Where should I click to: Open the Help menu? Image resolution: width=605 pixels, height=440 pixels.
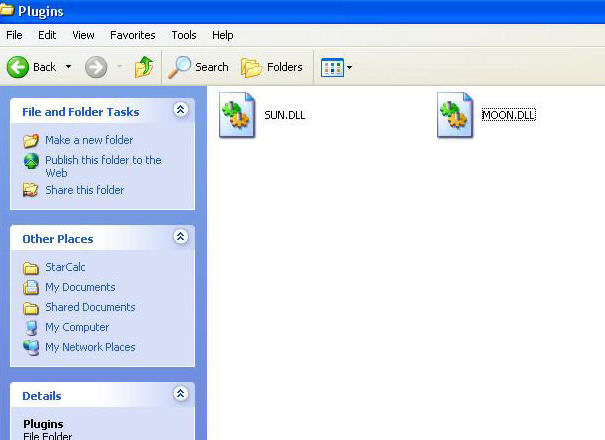pos(223,35)
